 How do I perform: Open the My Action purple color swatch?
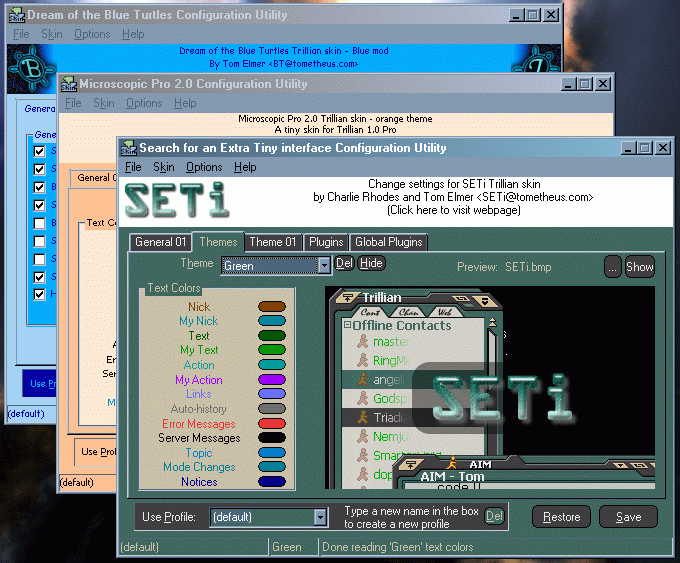[x=272, y=380]
